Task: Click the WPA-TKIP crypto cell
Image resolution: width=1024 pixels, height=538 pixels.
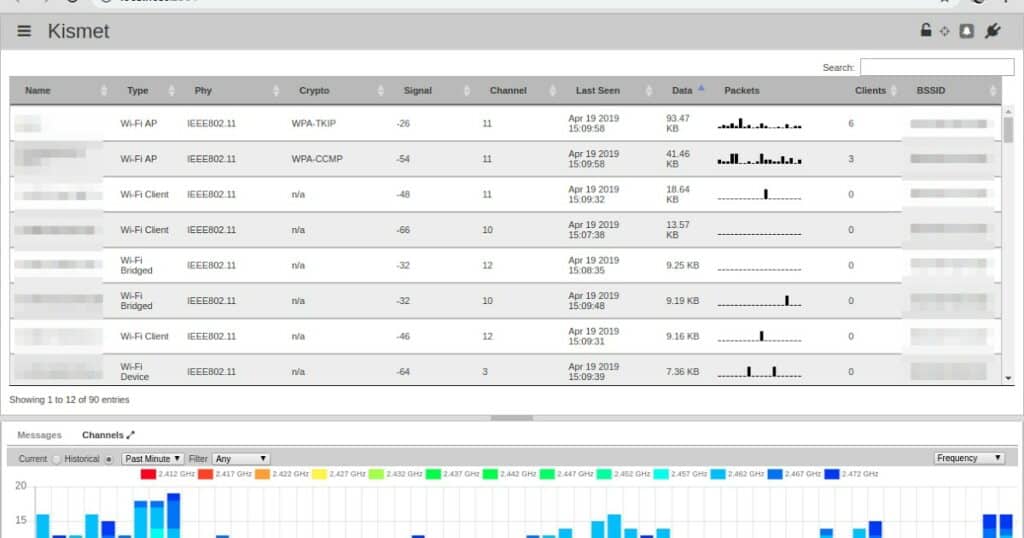Action: point(313,123)
